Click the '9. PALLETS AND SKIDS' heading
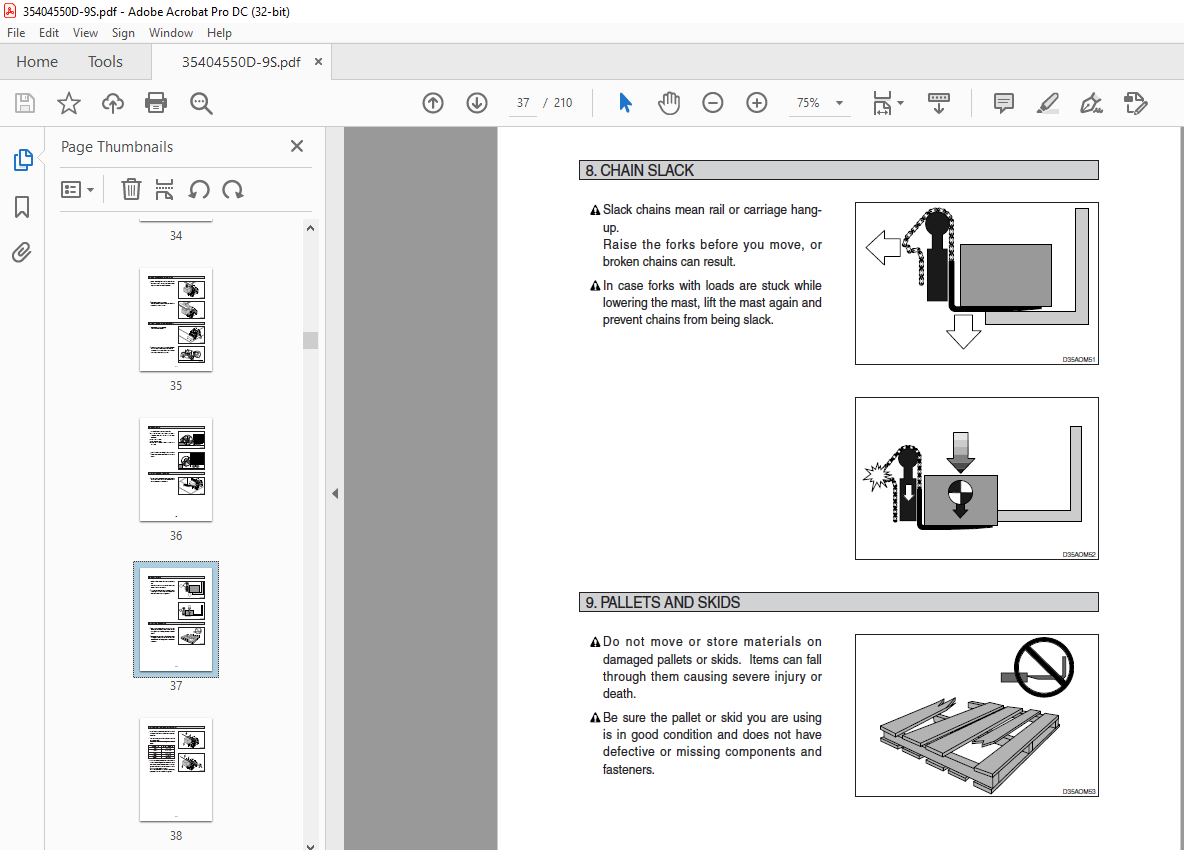Image resolution: width=1184 pixels, height=850 pixels. [x=663, y=602]
